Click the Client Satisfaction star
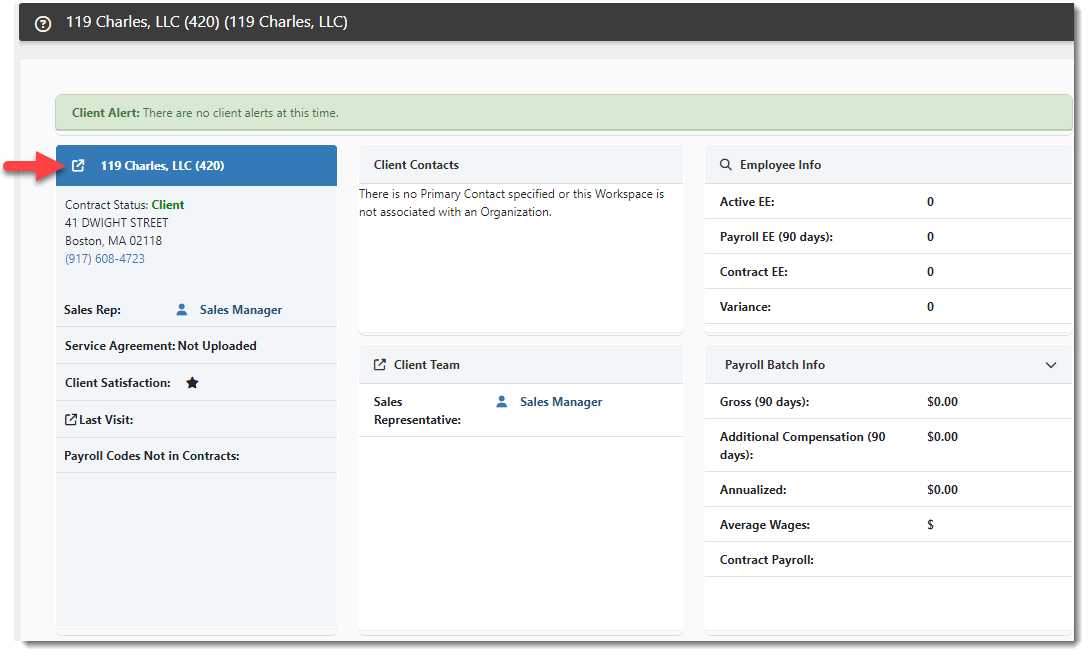This screenshot has width=1089, height=656. [192, 382]
